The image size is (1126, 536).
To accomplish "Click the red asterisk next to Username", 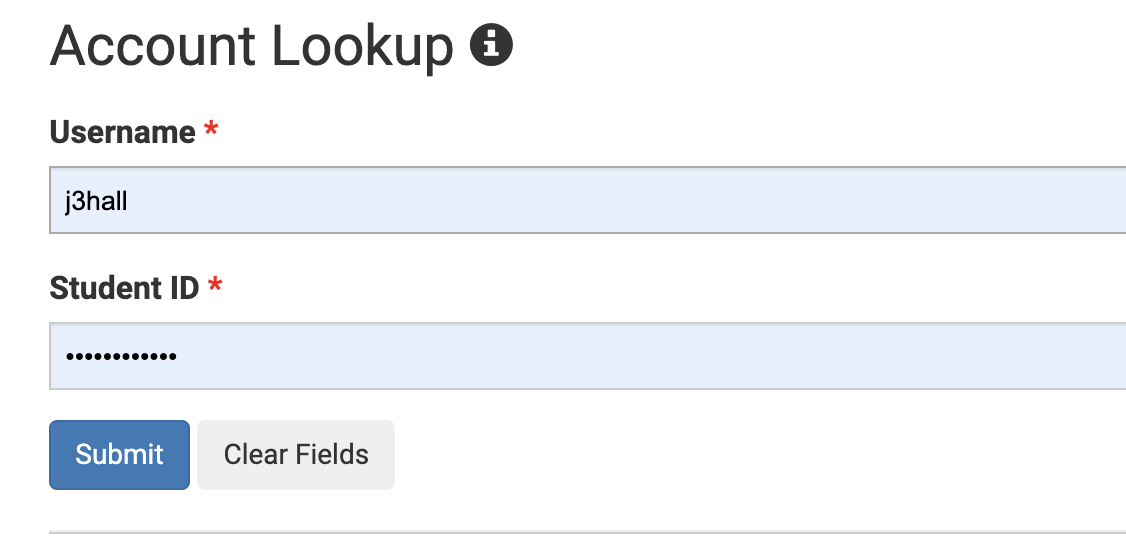I will 210,129.
